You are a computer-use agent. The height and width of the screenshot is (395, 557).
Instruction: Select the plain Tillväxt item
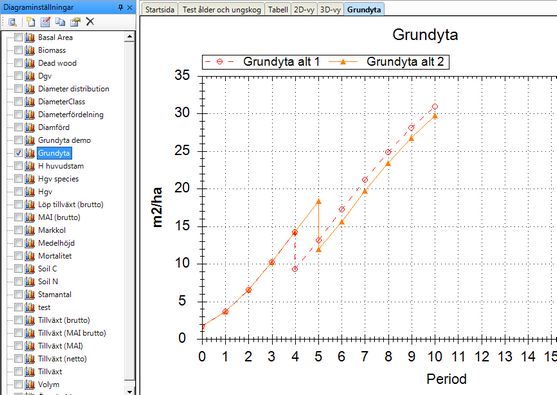(50, 372)
